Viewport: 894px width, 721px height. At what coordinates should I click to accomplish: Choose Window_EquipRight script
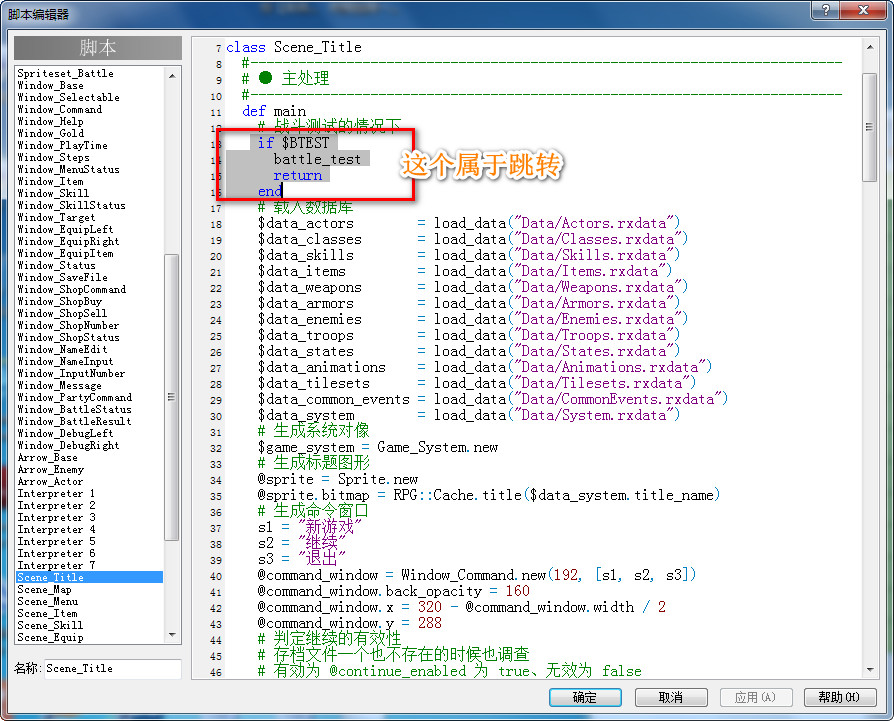tap(68, 241)
